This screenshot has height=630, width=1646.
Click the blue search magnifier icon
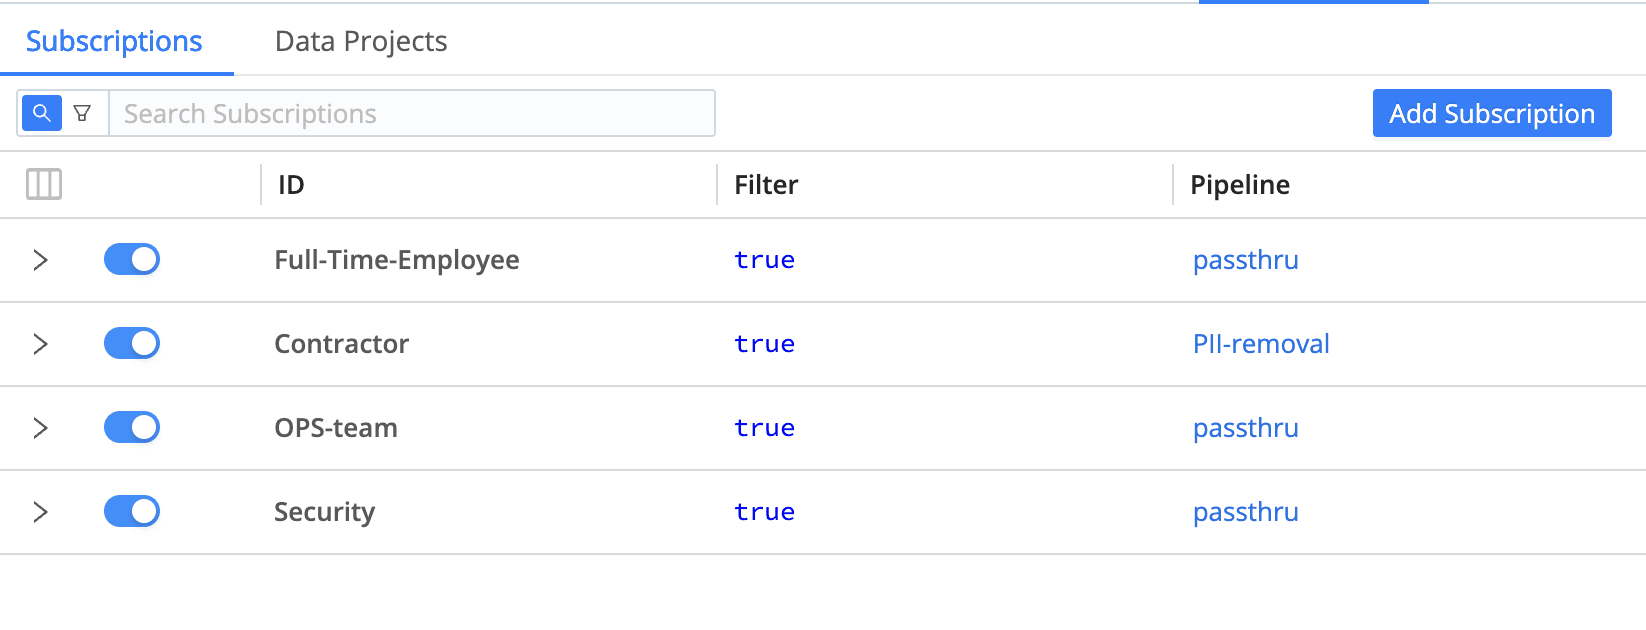coord(42,113)
